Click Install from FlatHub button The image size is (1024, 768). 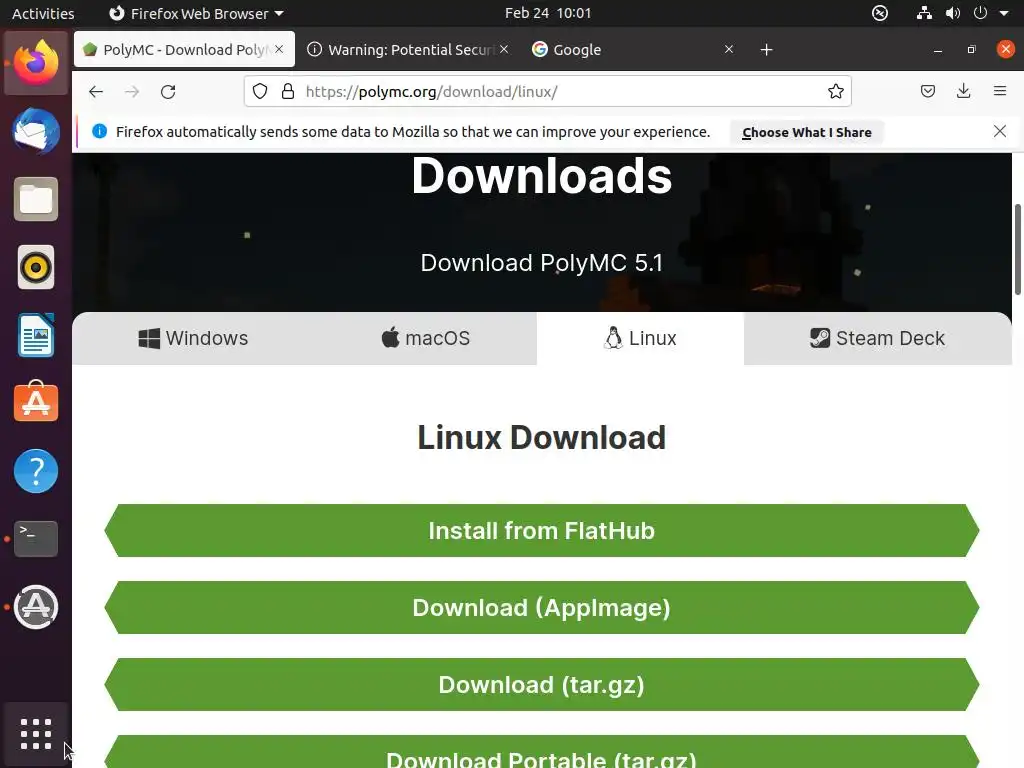point(541,530)
